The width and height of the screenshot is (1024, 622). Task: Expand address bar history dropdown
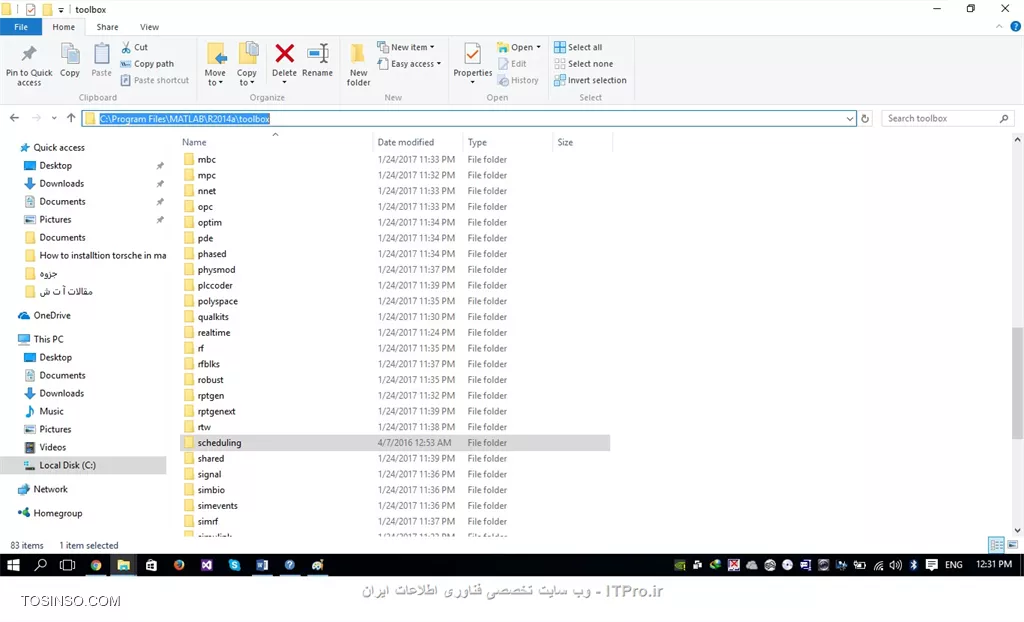(849, 118)
